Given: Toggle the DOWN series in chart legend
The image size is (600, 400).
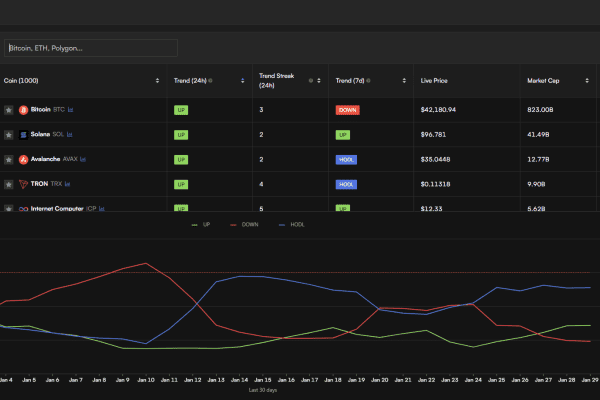Looking at the screenshot, I should (244, 225).
